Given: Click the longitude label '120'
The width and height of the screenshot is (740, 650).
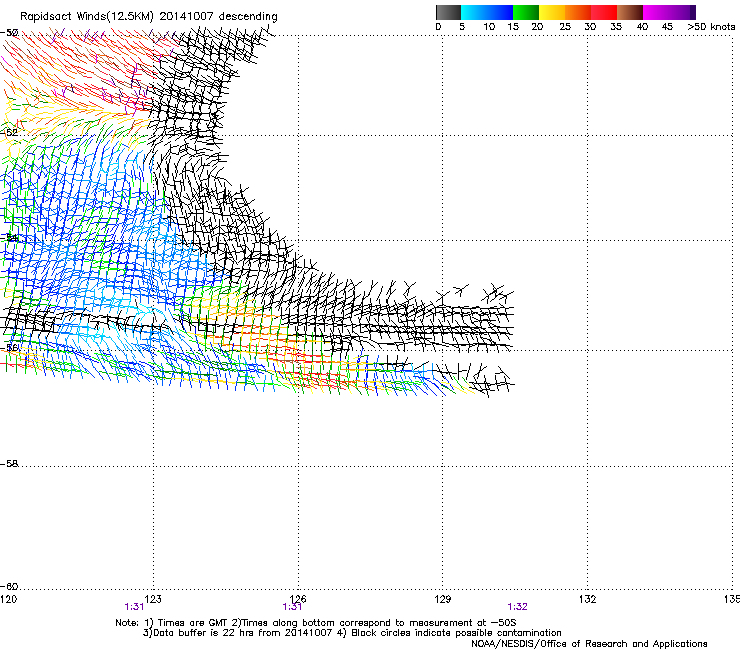Looking at the screenshot, I should point(8,599).
